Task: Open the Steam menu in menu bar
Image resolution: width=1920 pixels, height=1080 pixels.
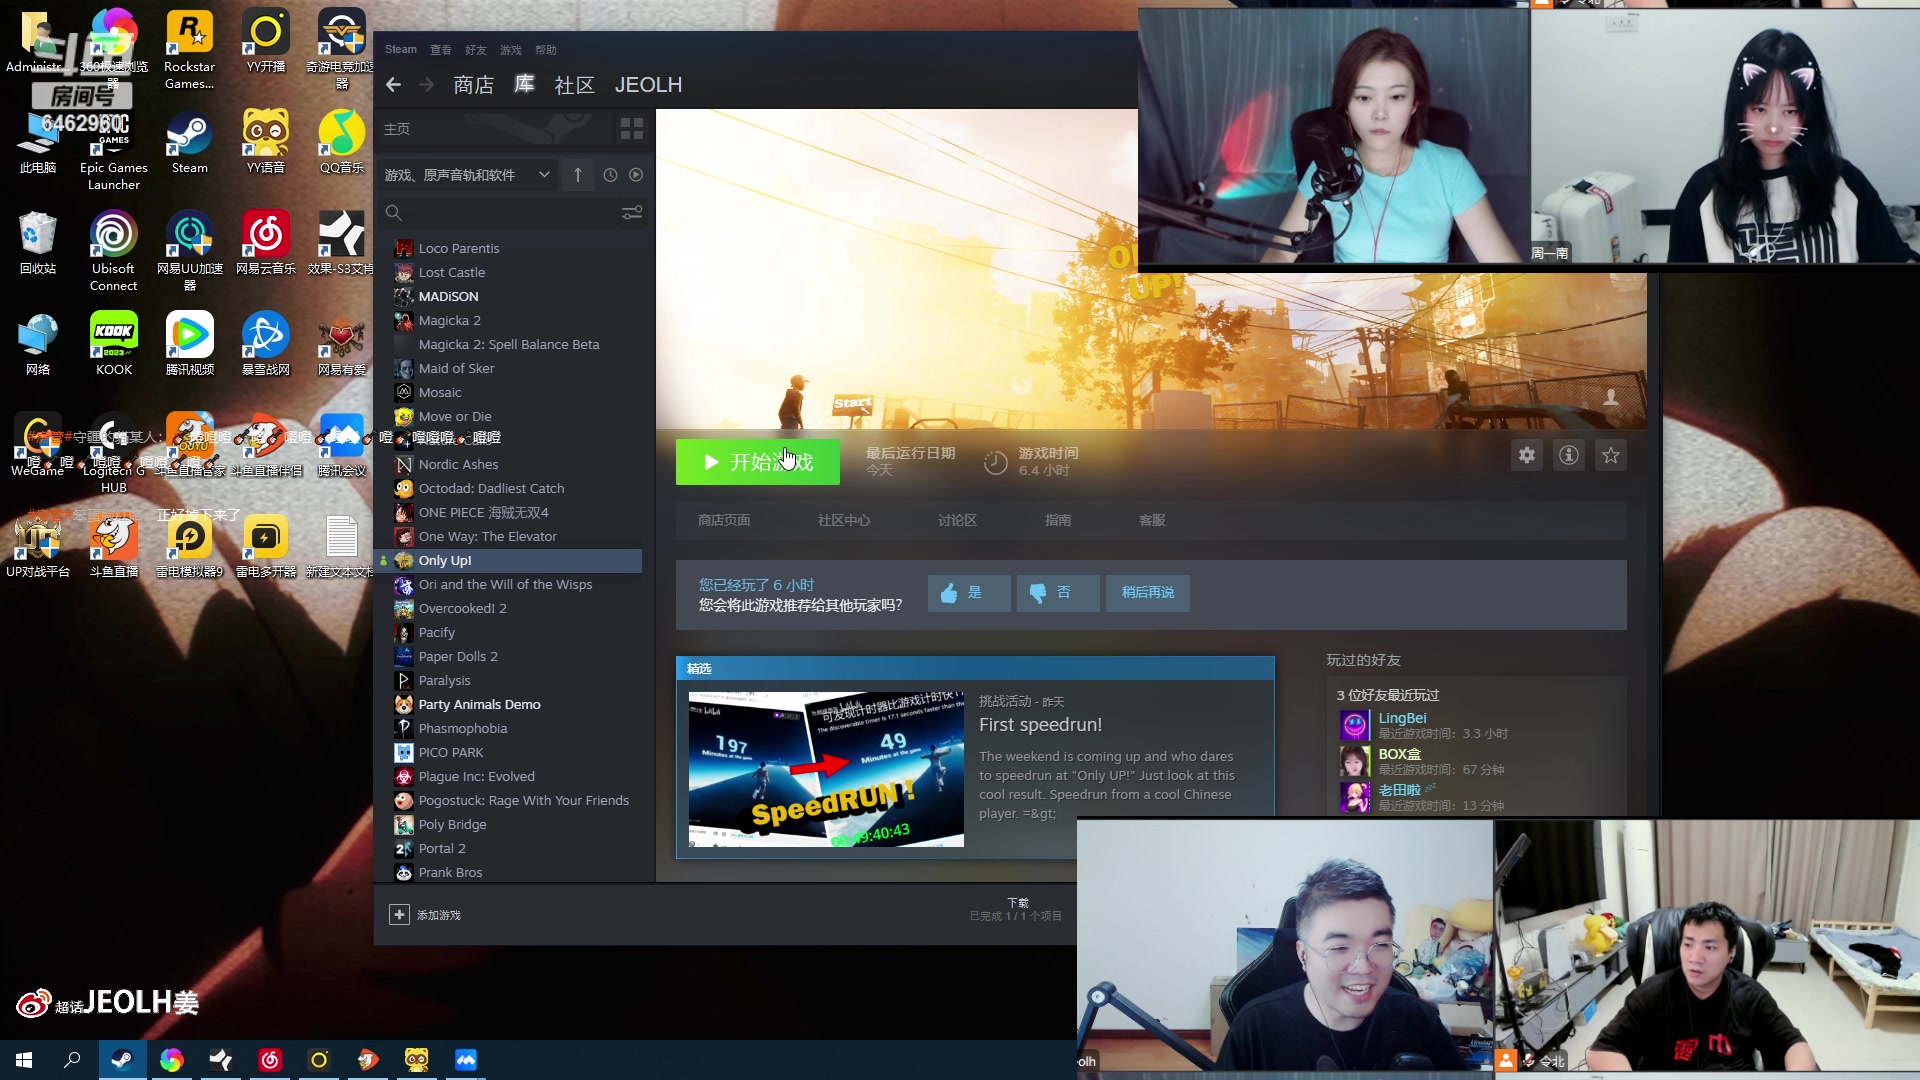Action: click(x=400, y=50)
